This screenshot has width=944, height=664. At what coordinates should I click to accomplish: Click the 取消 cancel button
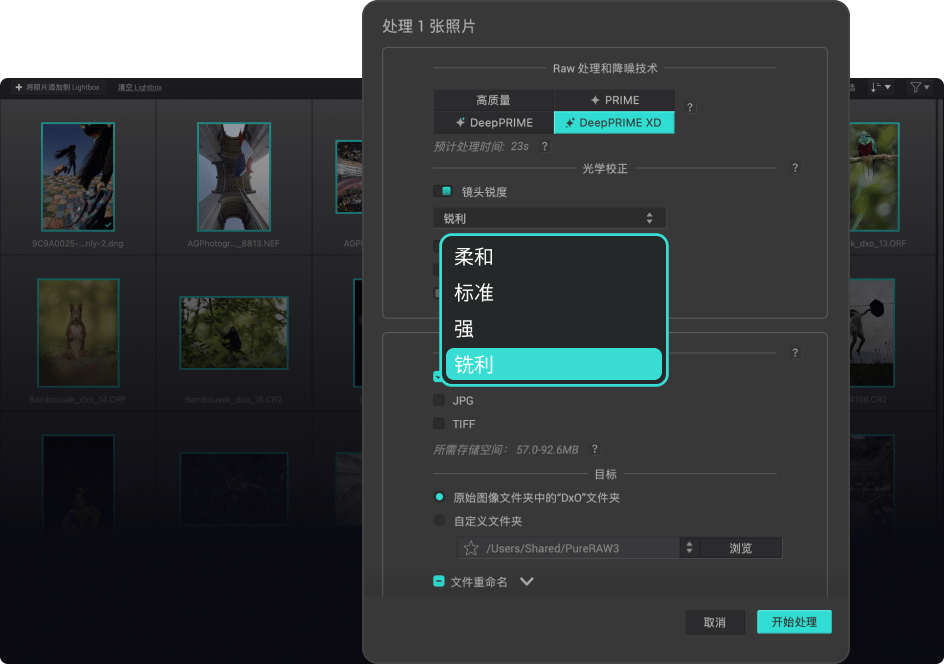(715, 622)
